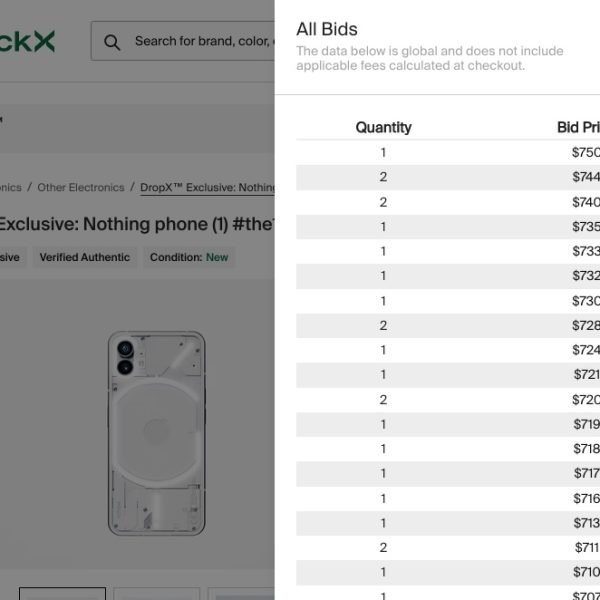Click the Nothing phone product image
Screen dimensions: 600x600
pyautogui.click(x=156, y=432)
